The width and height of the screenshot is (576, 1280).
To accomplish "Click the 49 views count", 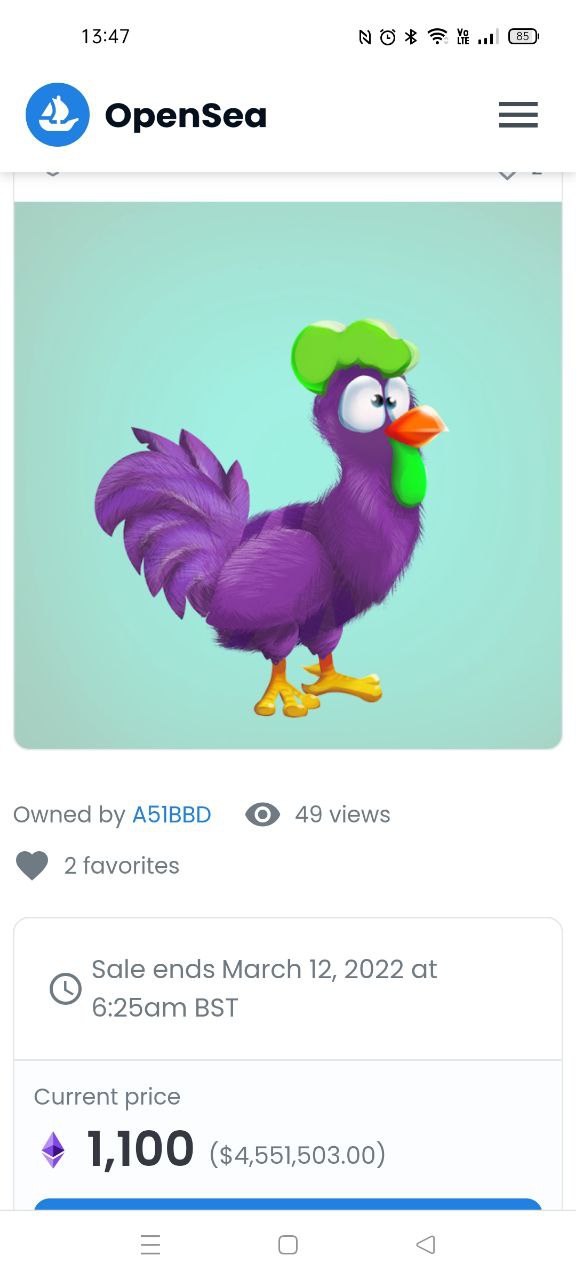I will pyautogui.click(x=342, y=815).
